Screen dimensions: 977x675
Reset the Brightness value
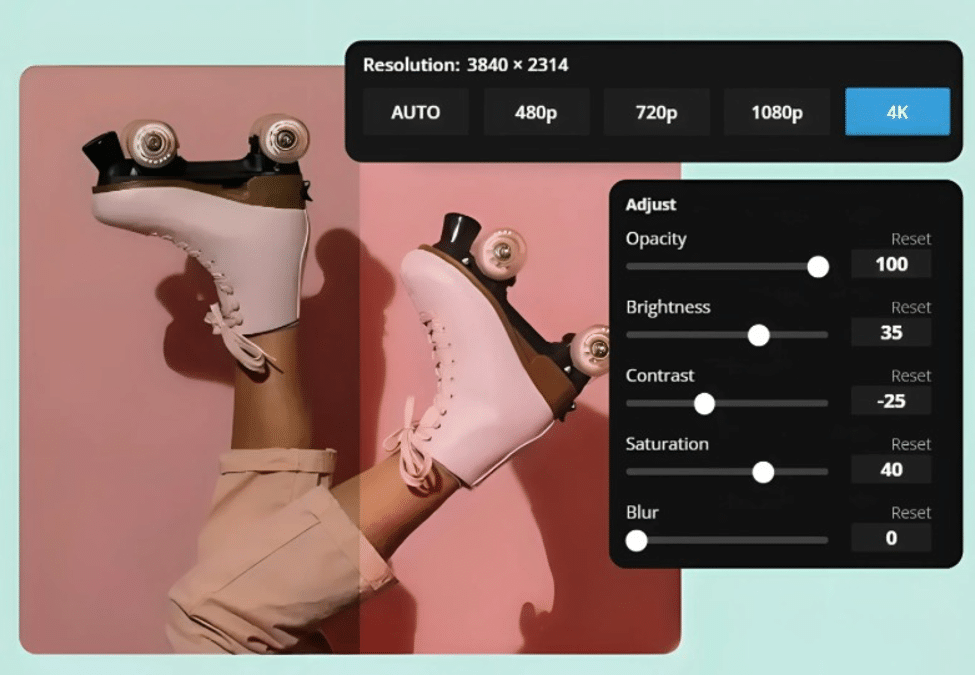(911, 307)
